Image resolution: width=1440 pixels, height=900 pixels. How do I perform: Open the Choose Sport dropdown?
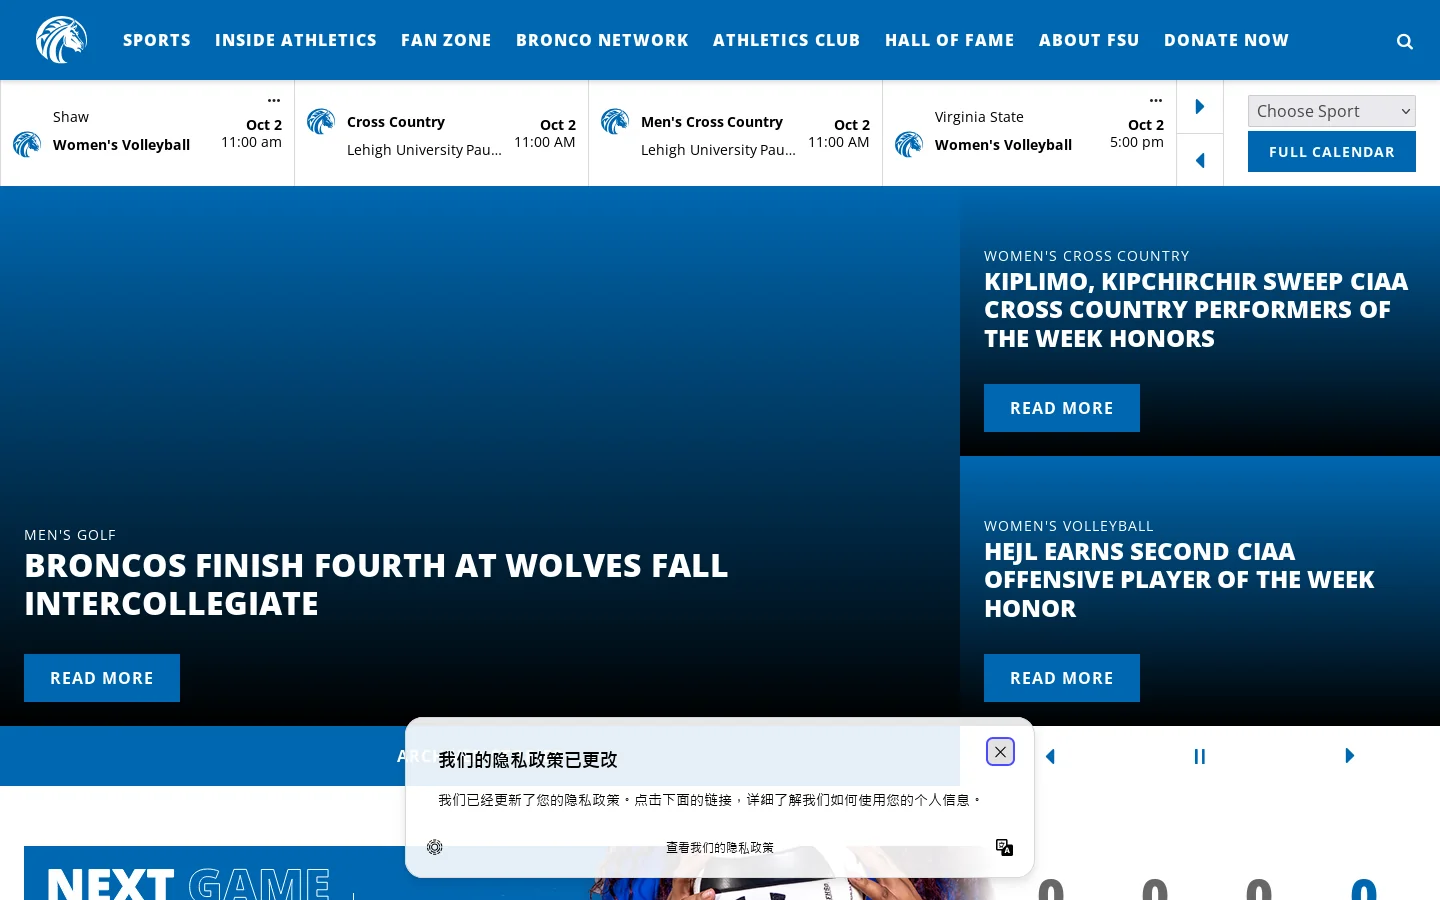pos(1332,111)
